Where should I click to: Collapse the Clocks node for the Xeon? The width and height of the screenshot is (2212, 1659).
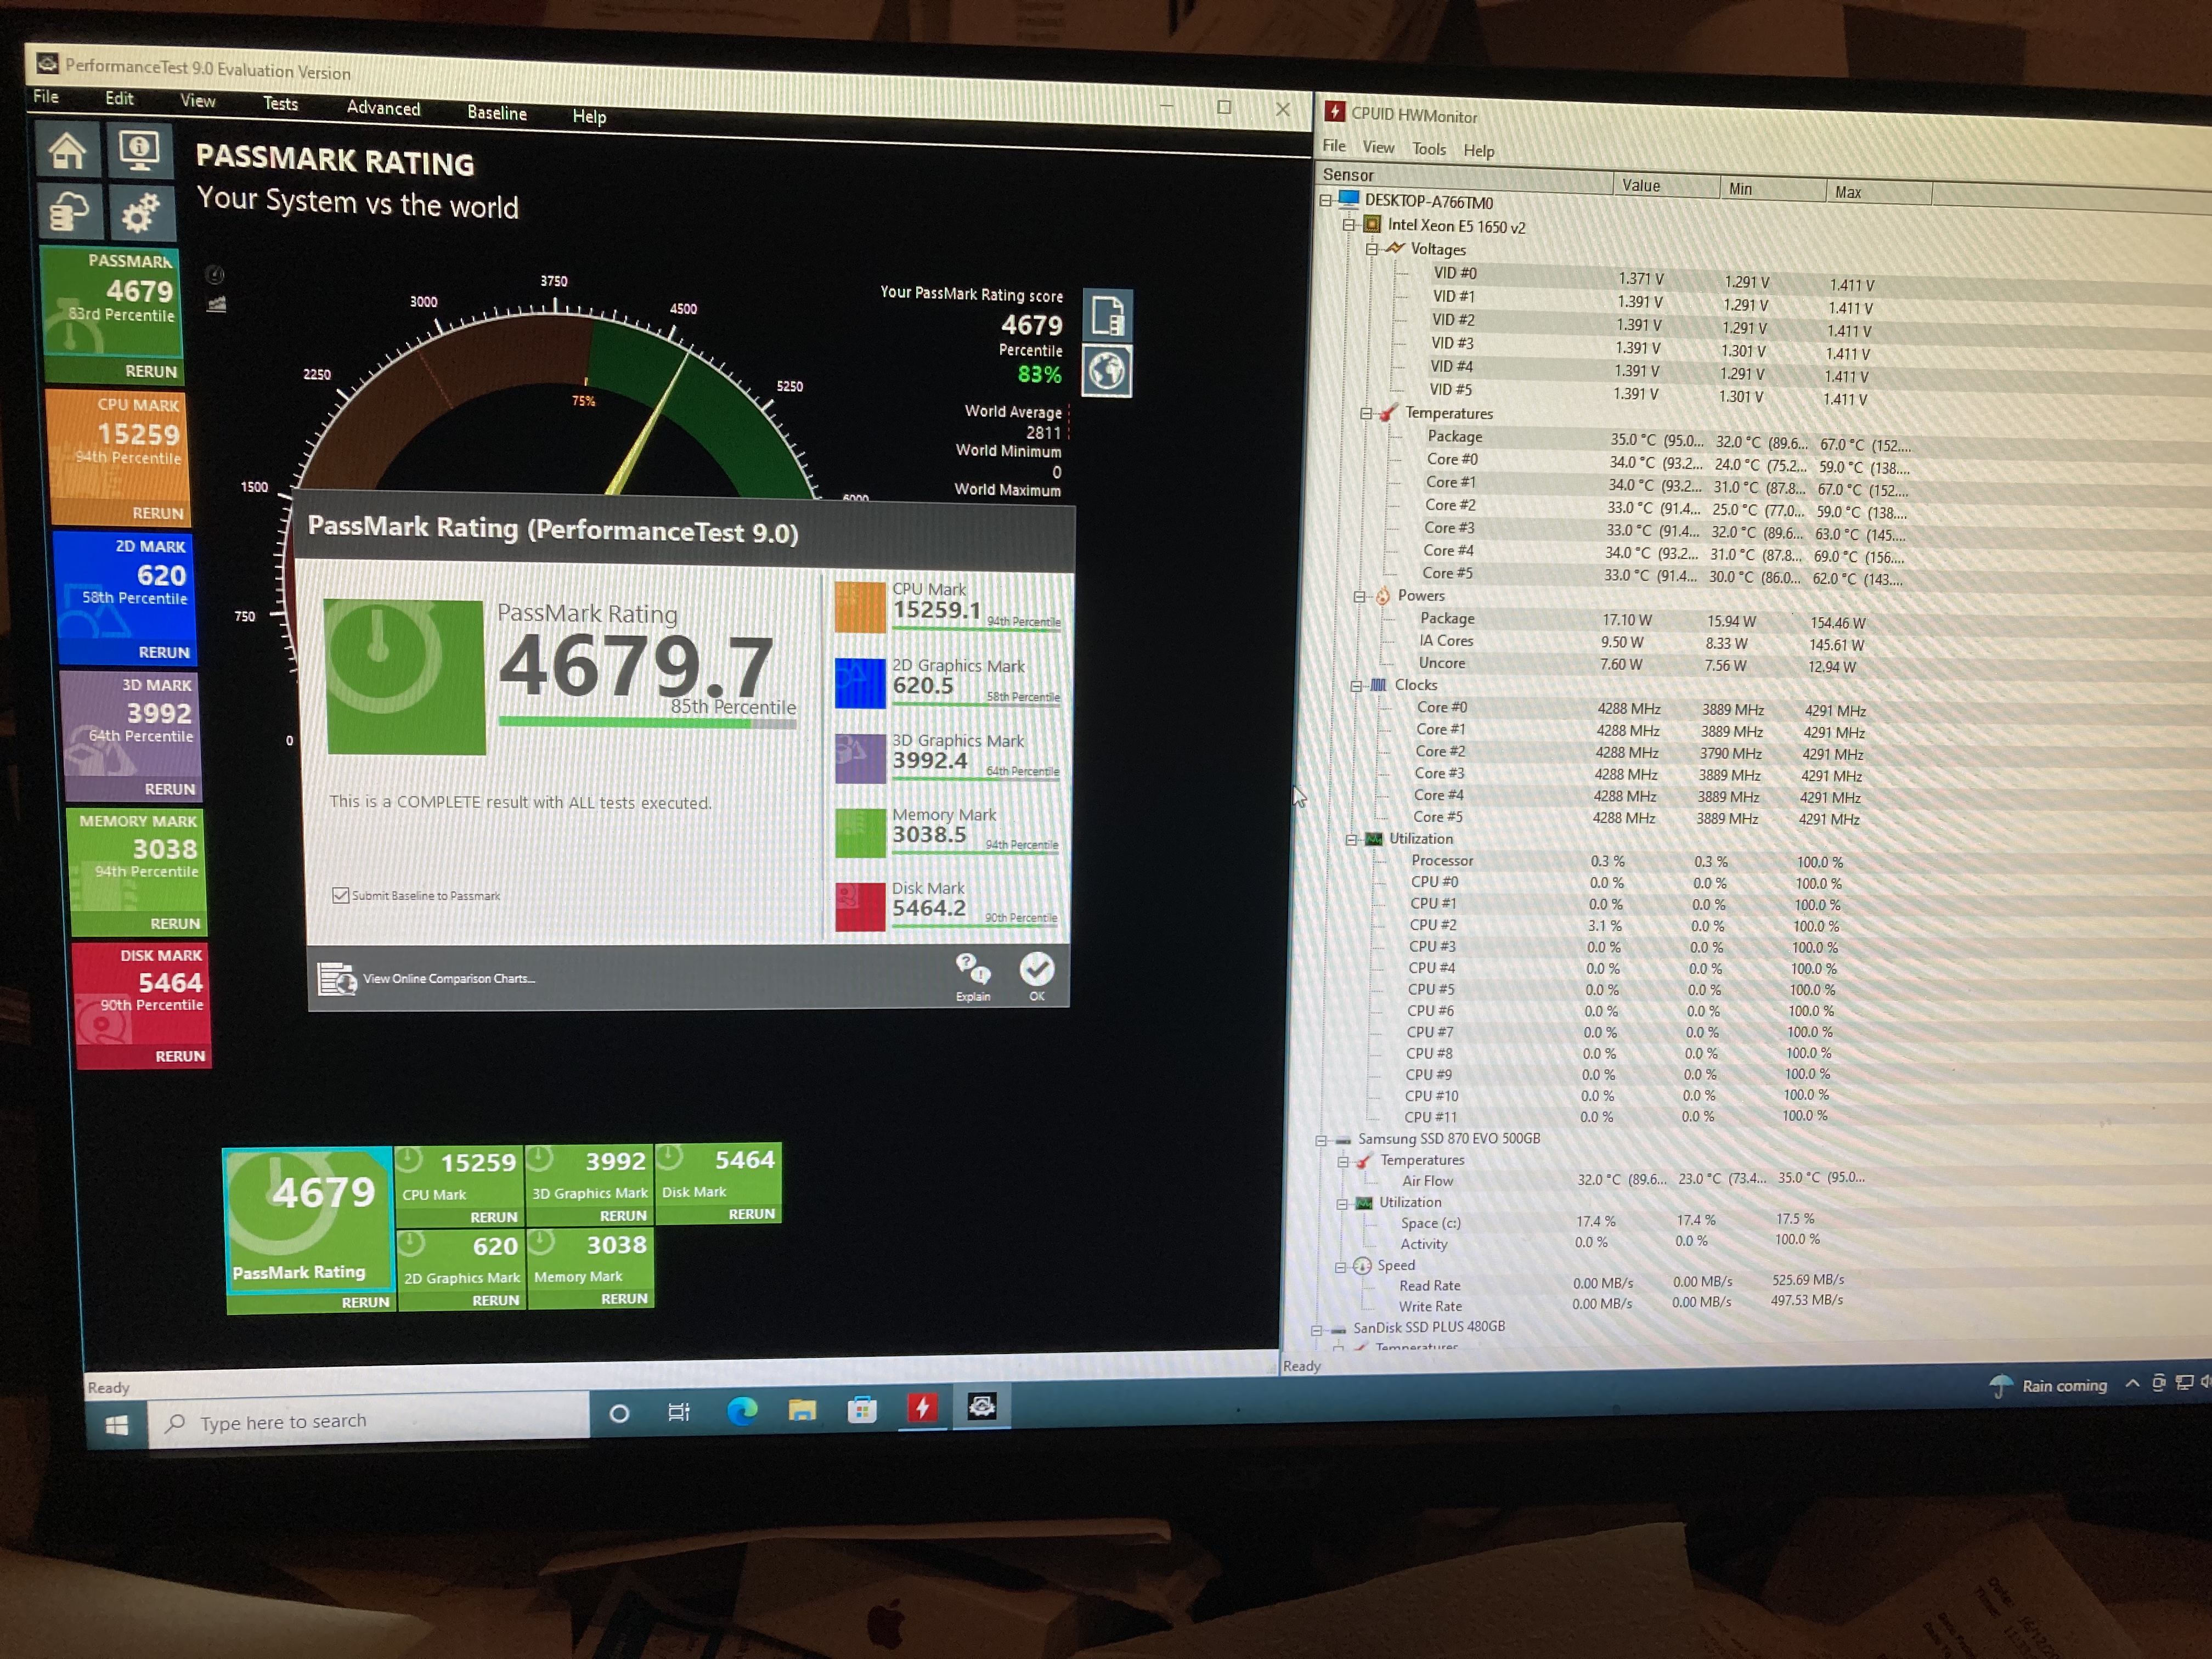1357,685
